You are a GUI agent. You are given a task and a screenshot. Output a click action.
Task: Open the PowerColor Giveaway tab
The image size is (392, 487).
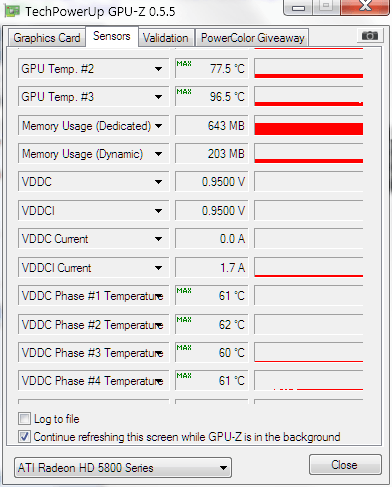252,38
